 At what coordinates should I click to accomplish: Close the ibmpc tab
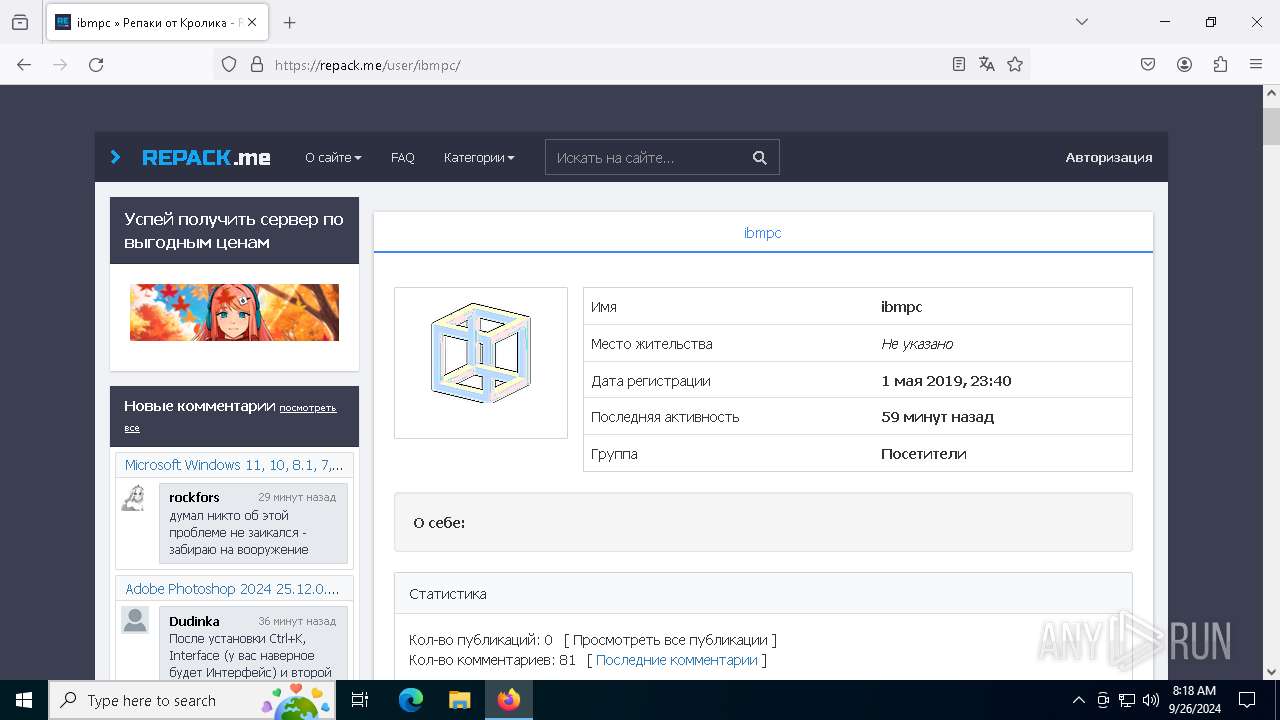(x=251, y=22)
